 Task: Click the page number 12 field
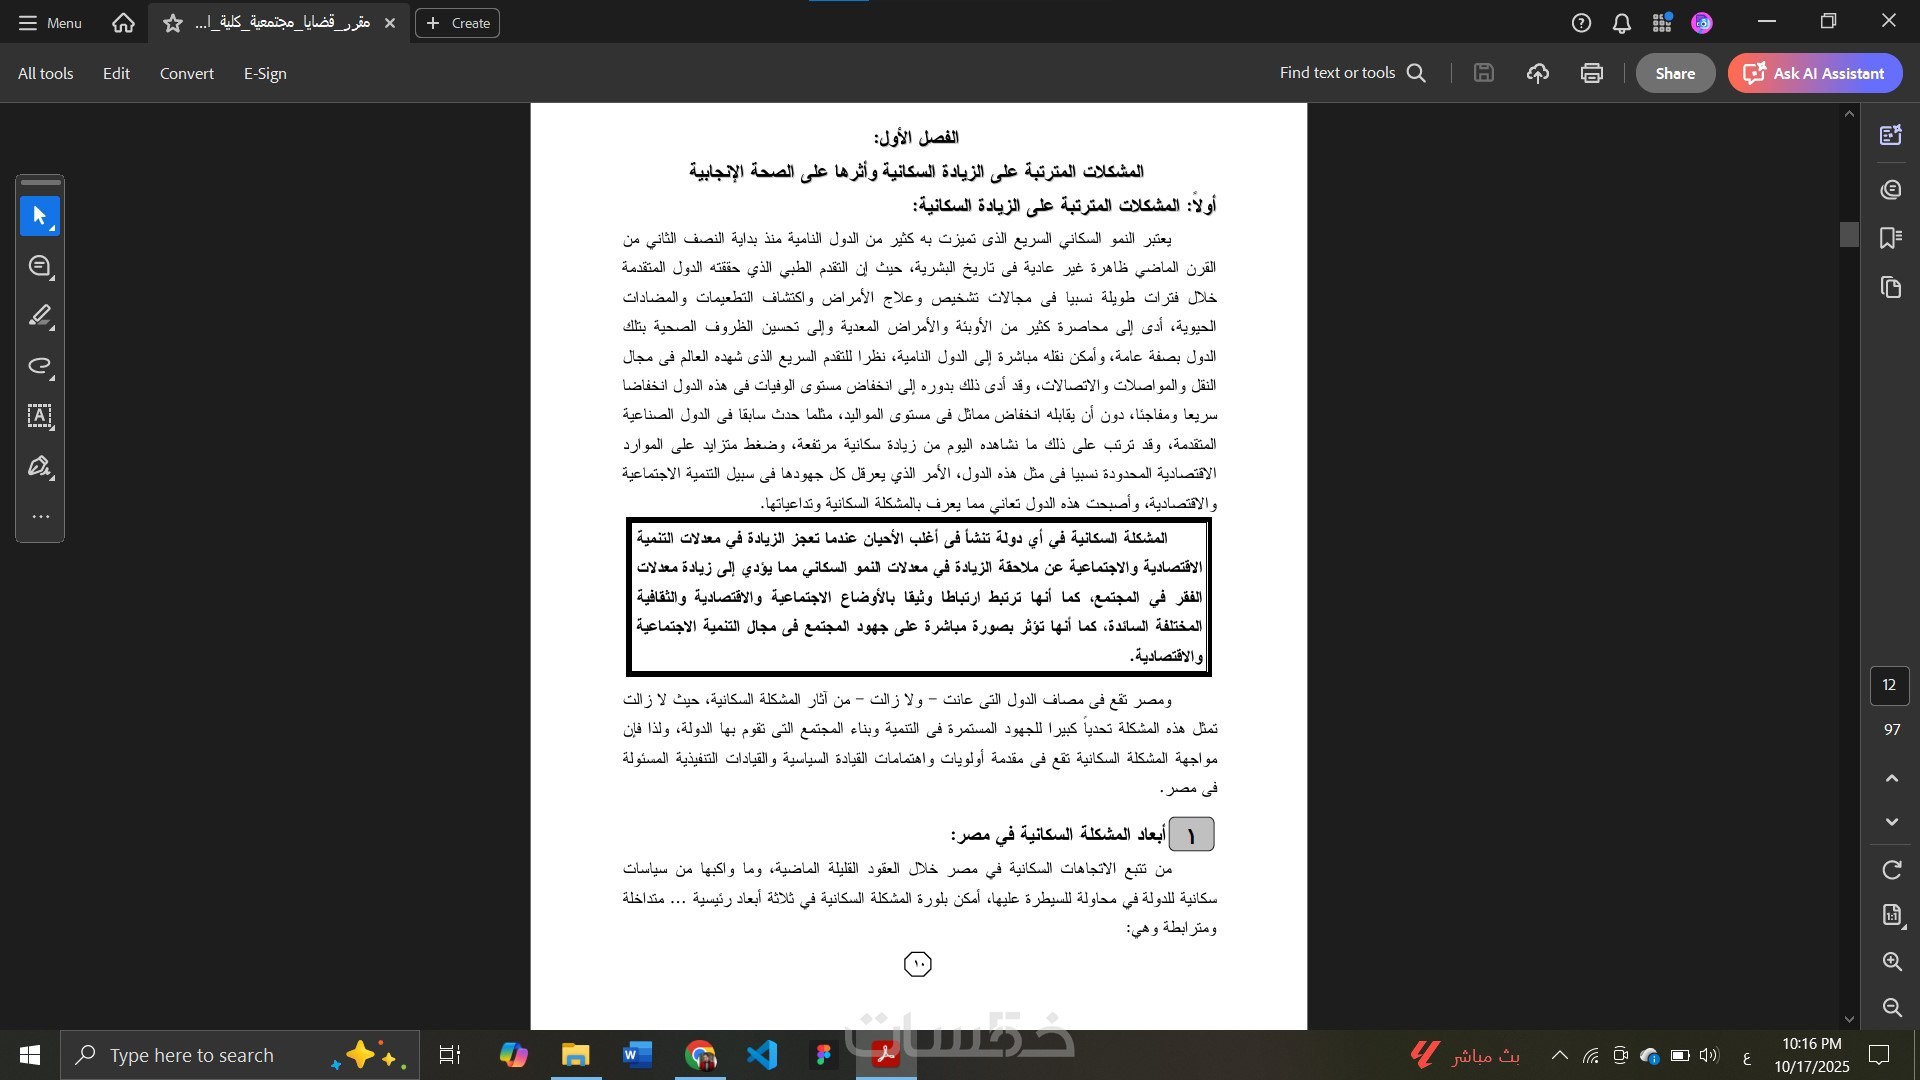click(1889, 685)
